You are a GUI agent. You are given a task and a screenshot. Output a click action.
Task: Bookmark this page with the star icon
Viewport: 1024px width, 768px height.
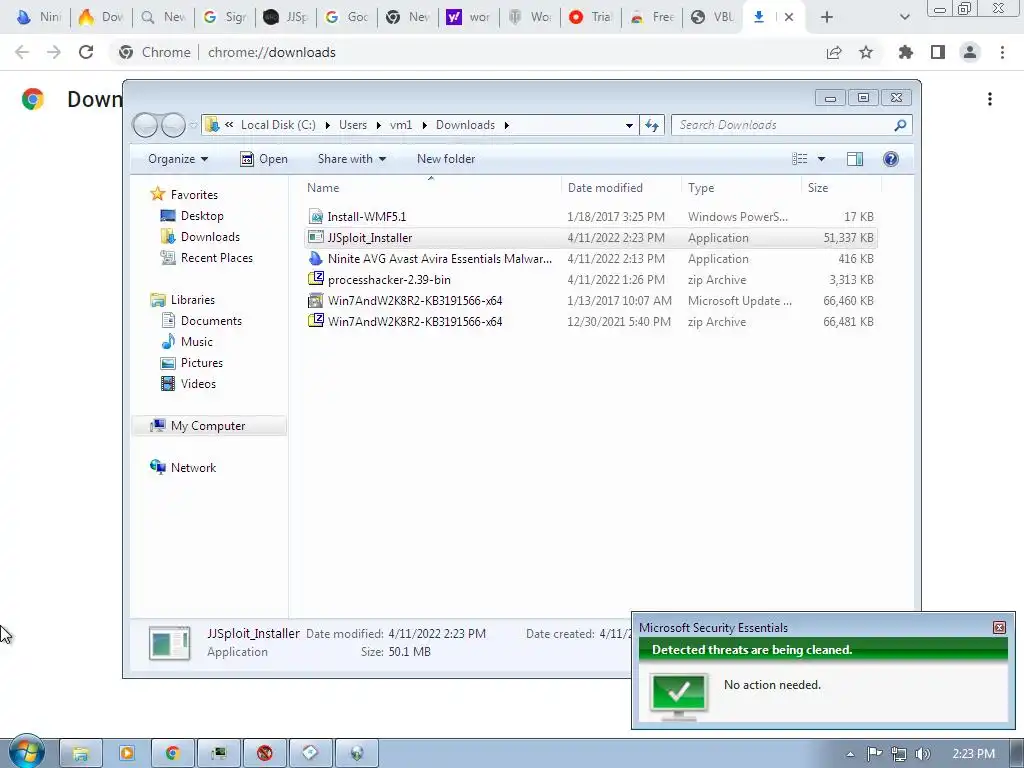pyautogui.click(x=866, y=52)
